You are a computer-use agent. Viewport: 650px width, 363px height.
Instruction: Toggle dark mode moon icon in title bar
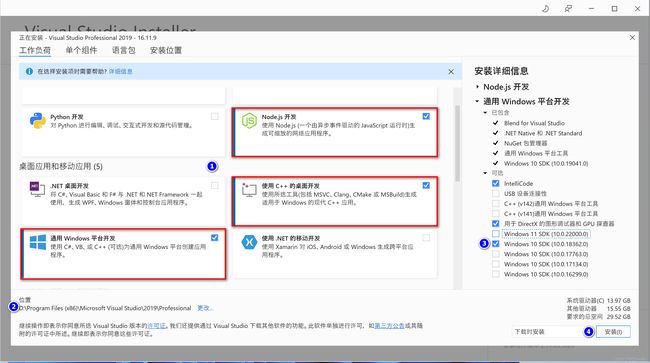546,9
